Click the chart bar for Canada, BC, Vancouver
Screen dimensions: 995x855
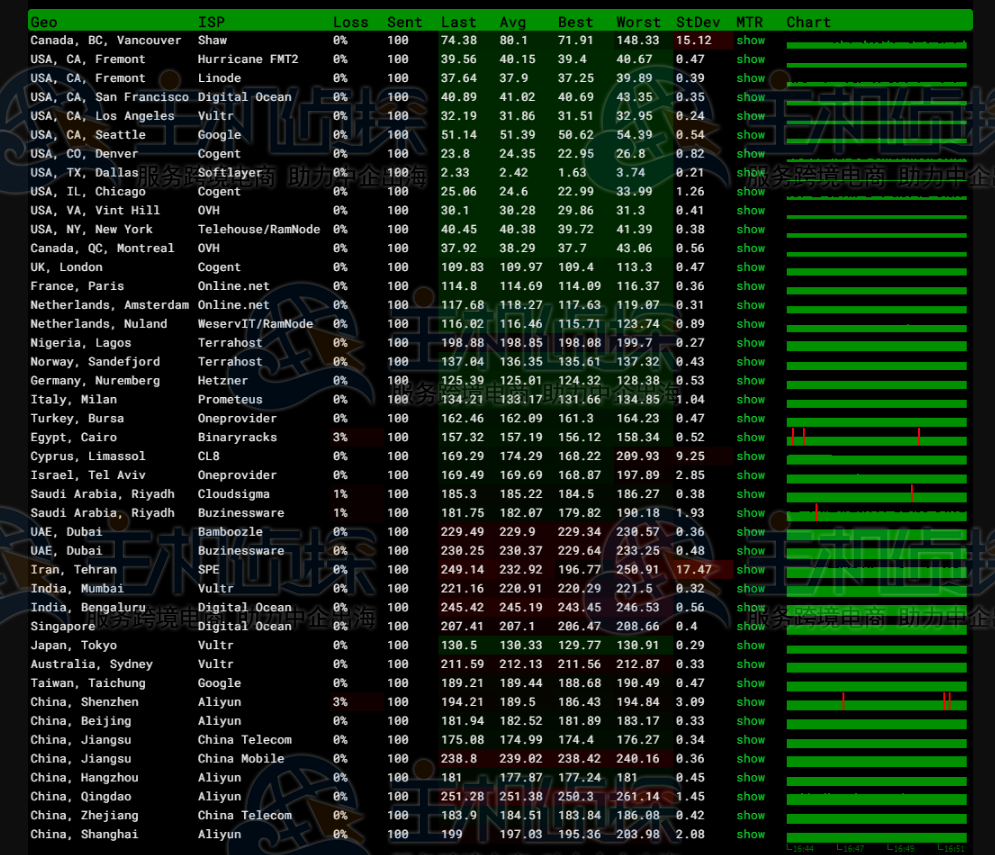click(x=876, y=44)
